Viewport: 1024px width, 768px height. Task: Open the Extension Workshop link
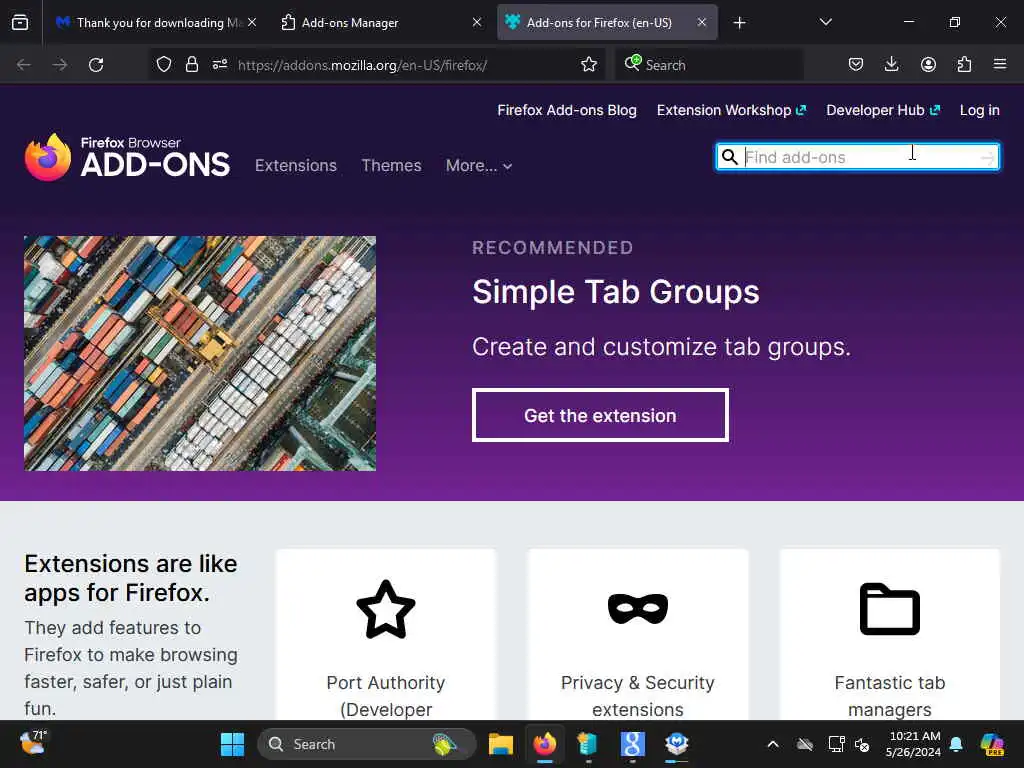(731, 110)
